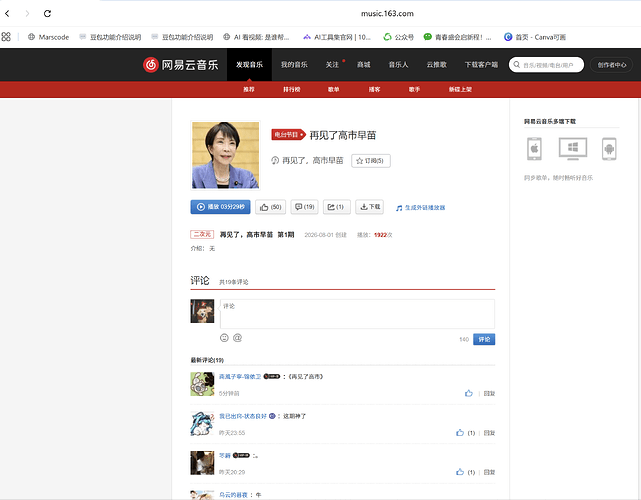Open the 生成外链播放器 link

pos(421,208)
